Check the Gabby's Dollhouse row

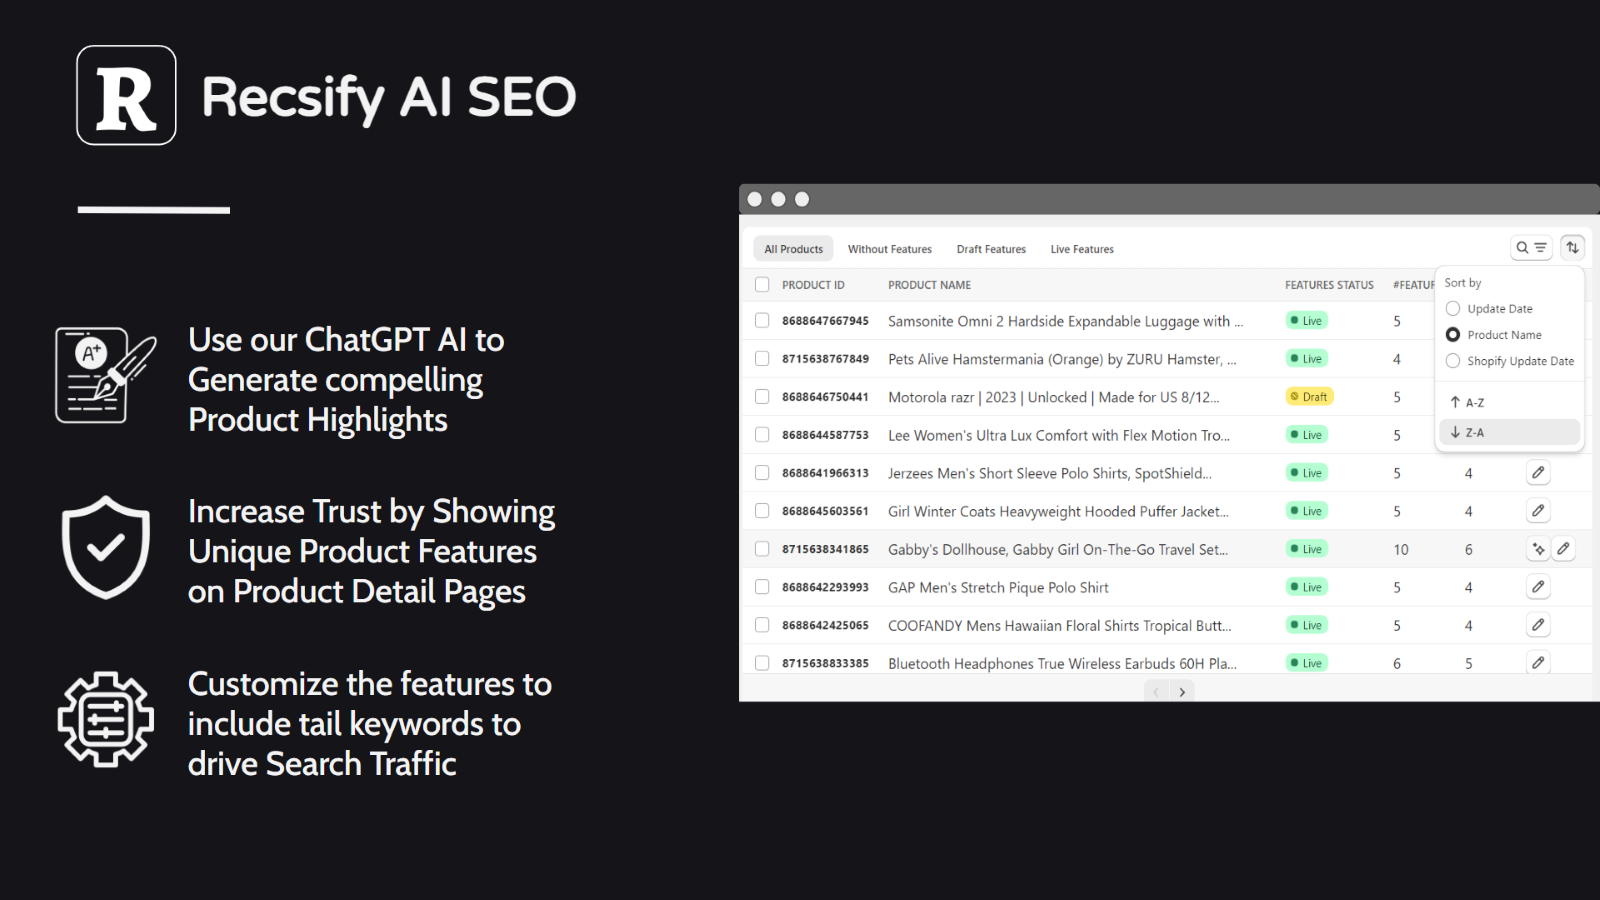pyautogui.click(x=762, y=549)
